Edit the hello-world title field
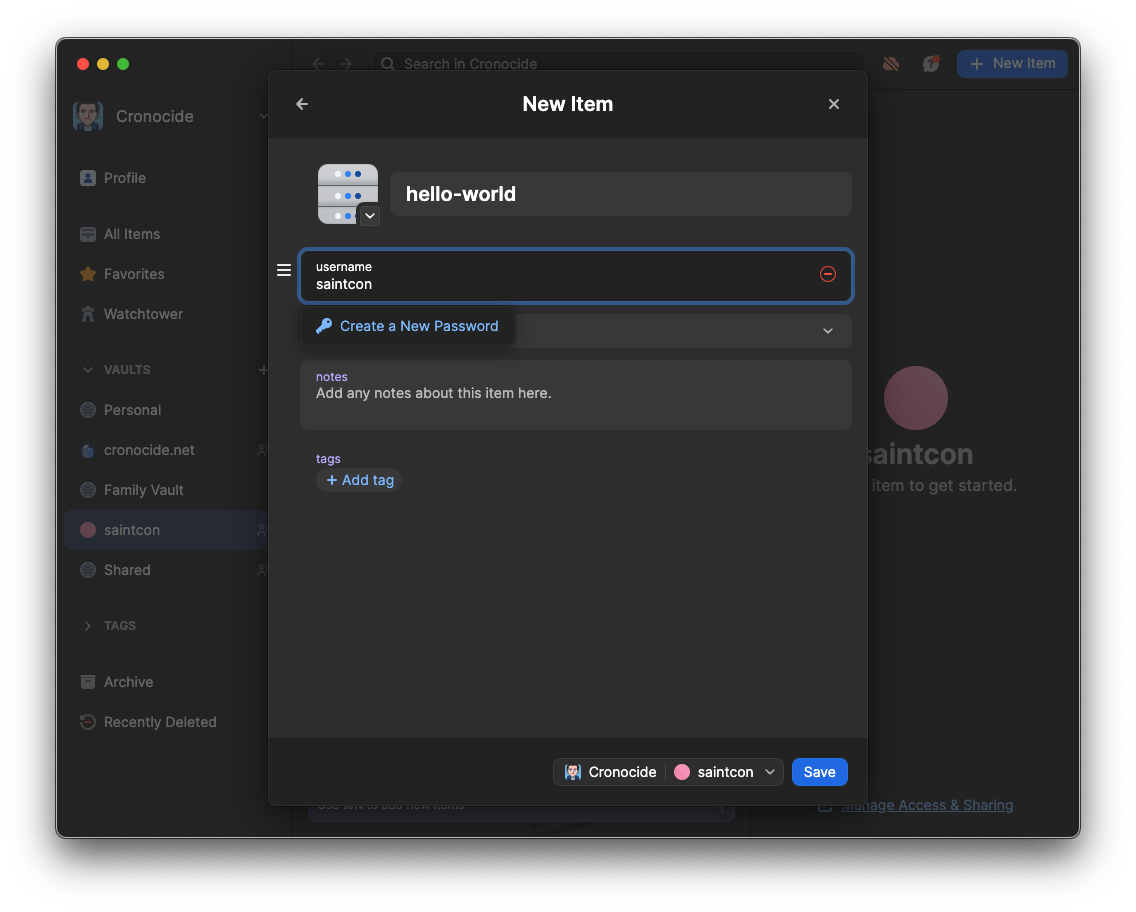1136x912 pixels. (x=620, y=194)
